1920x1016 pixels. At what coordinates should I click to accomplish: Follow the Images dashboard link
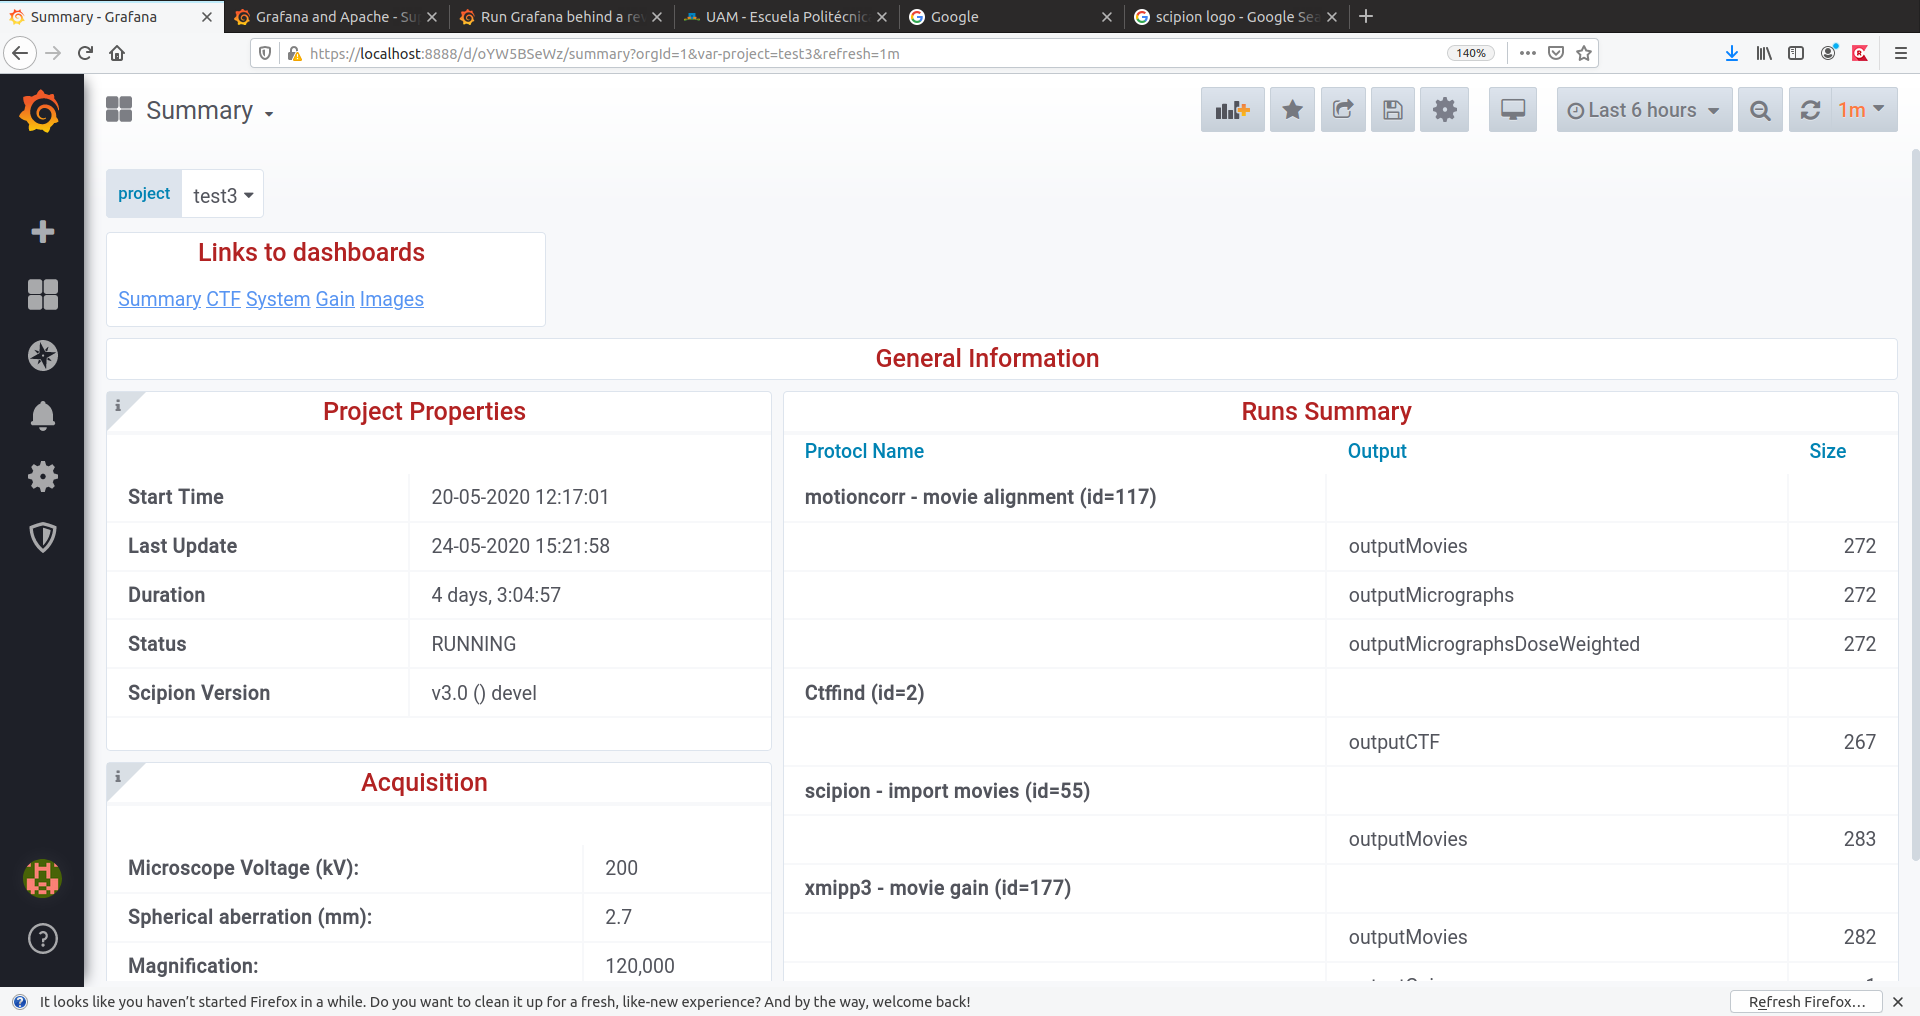pyautogui.click(x=392, y=299)
